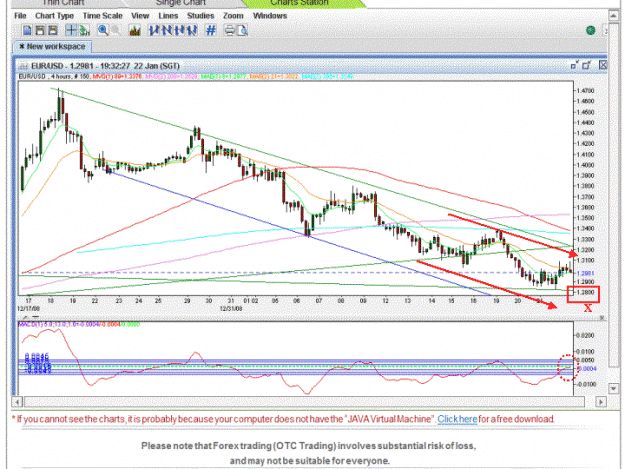Toggle the crosshair cursor tool
This screenshot has width=625, height=469.
71,31
